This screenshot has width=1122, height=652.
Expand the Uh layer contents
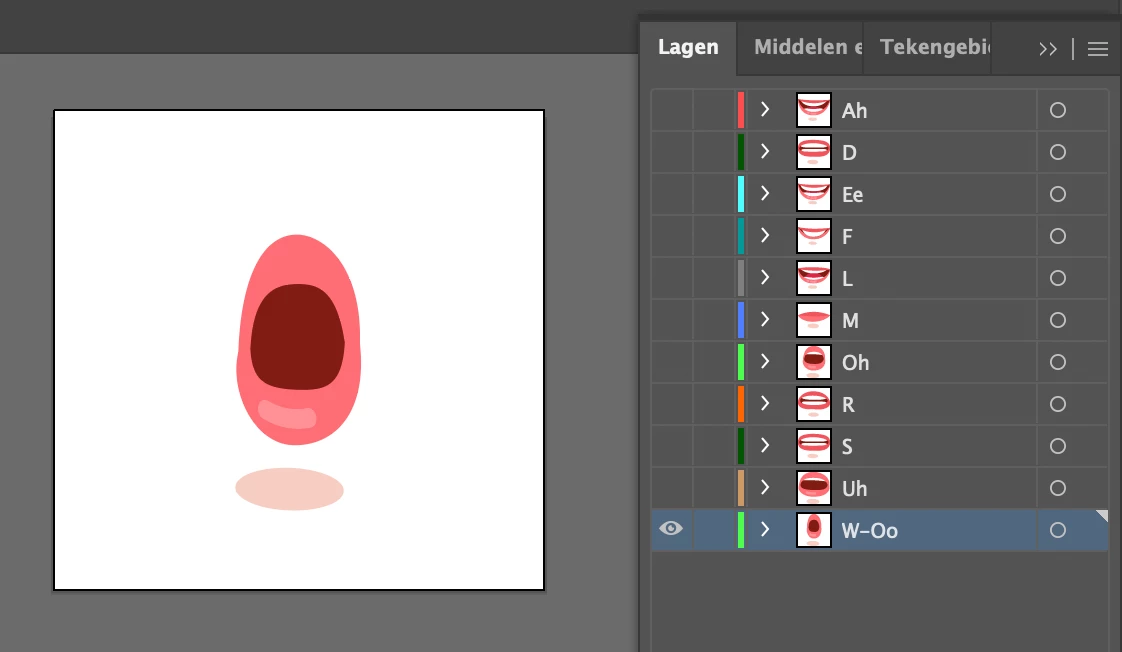point(765,487)
